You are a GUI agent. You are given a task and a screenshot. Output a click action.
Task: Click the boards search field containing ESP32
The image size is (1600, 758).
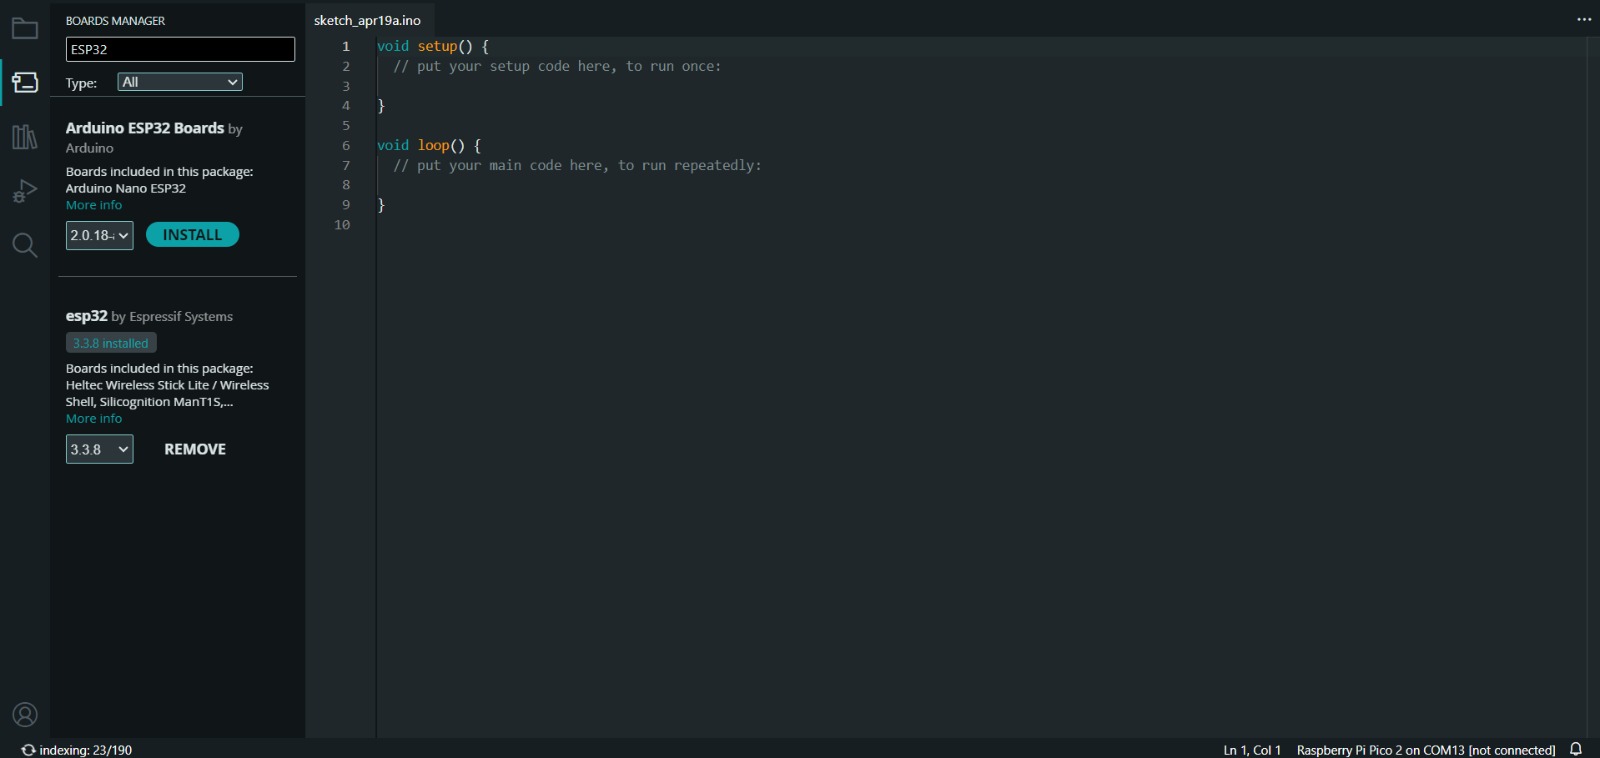coord(180,49)
